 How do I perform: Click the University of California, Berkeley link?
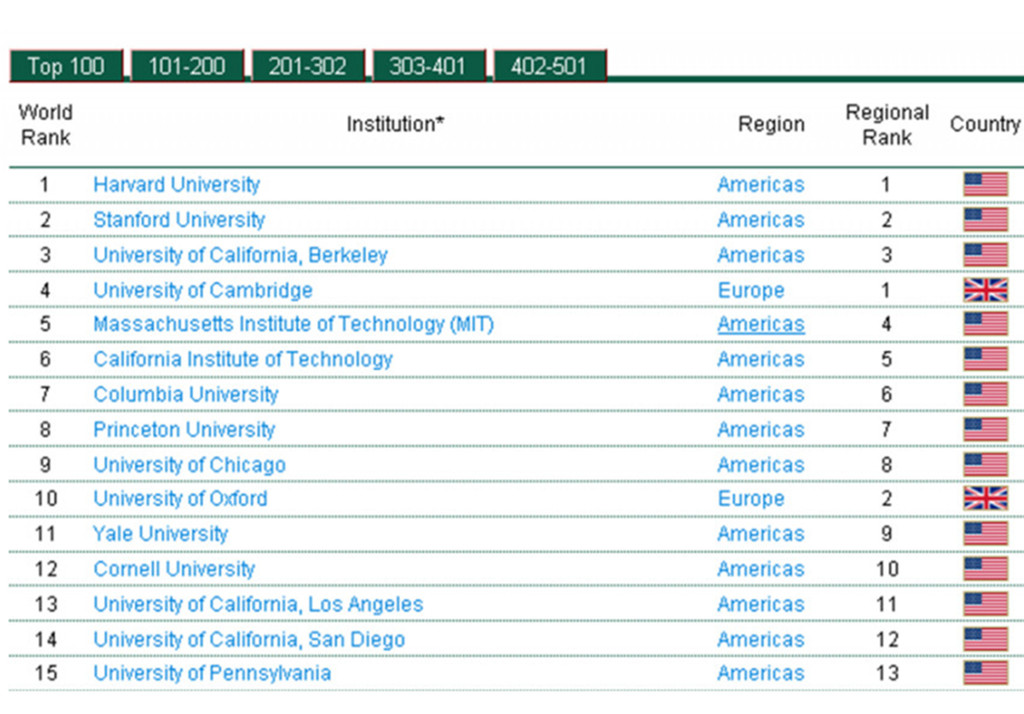click(x=240, y=255)
